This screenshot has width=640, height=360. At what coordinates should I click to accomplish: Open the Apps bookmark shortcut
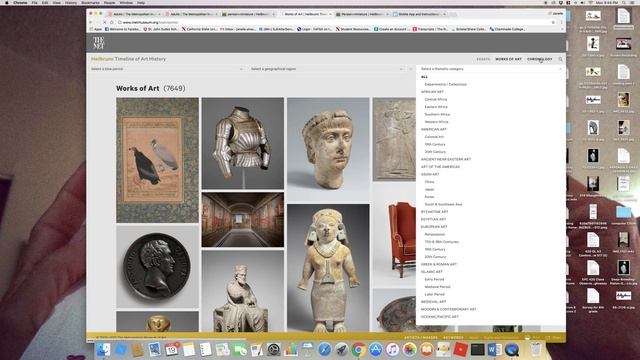96,29
